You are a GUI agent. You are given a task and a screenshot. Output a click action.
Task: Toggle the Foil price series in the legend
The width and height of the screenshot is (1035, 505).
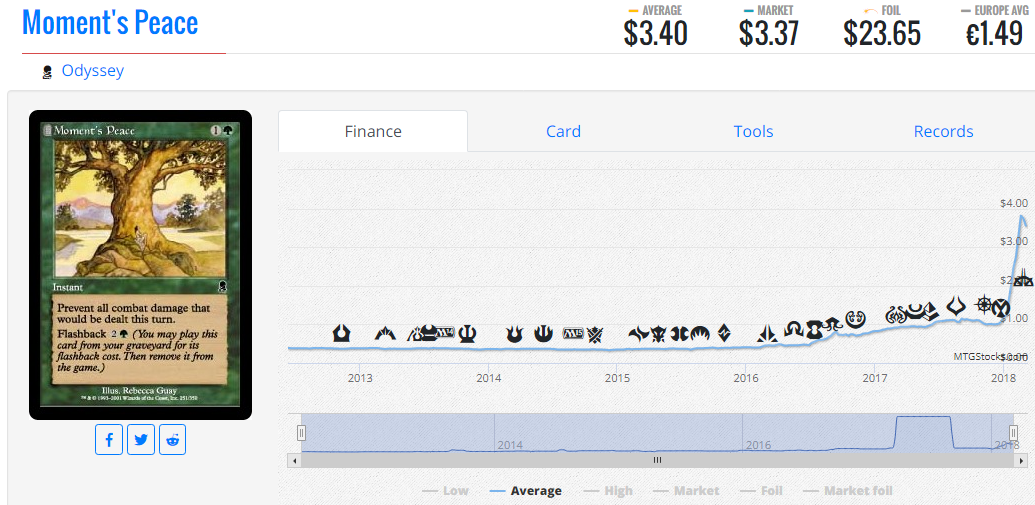click(760, 490)
